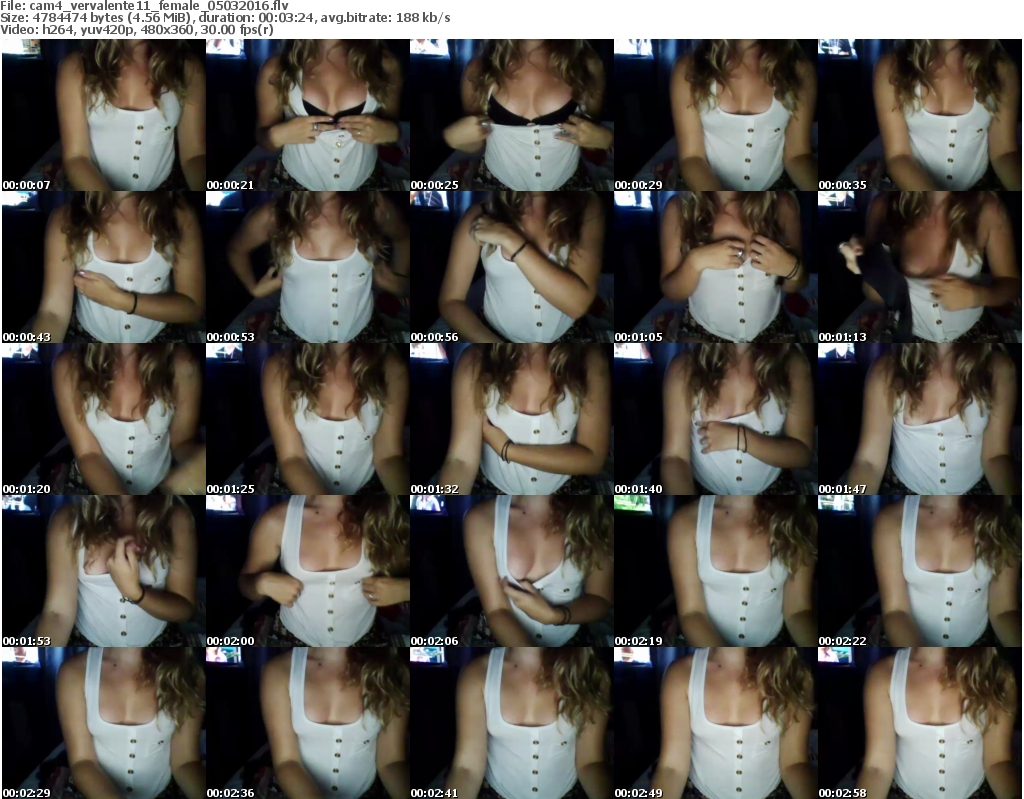Click the 'Size: 4784474 bytes' header line

225,18
